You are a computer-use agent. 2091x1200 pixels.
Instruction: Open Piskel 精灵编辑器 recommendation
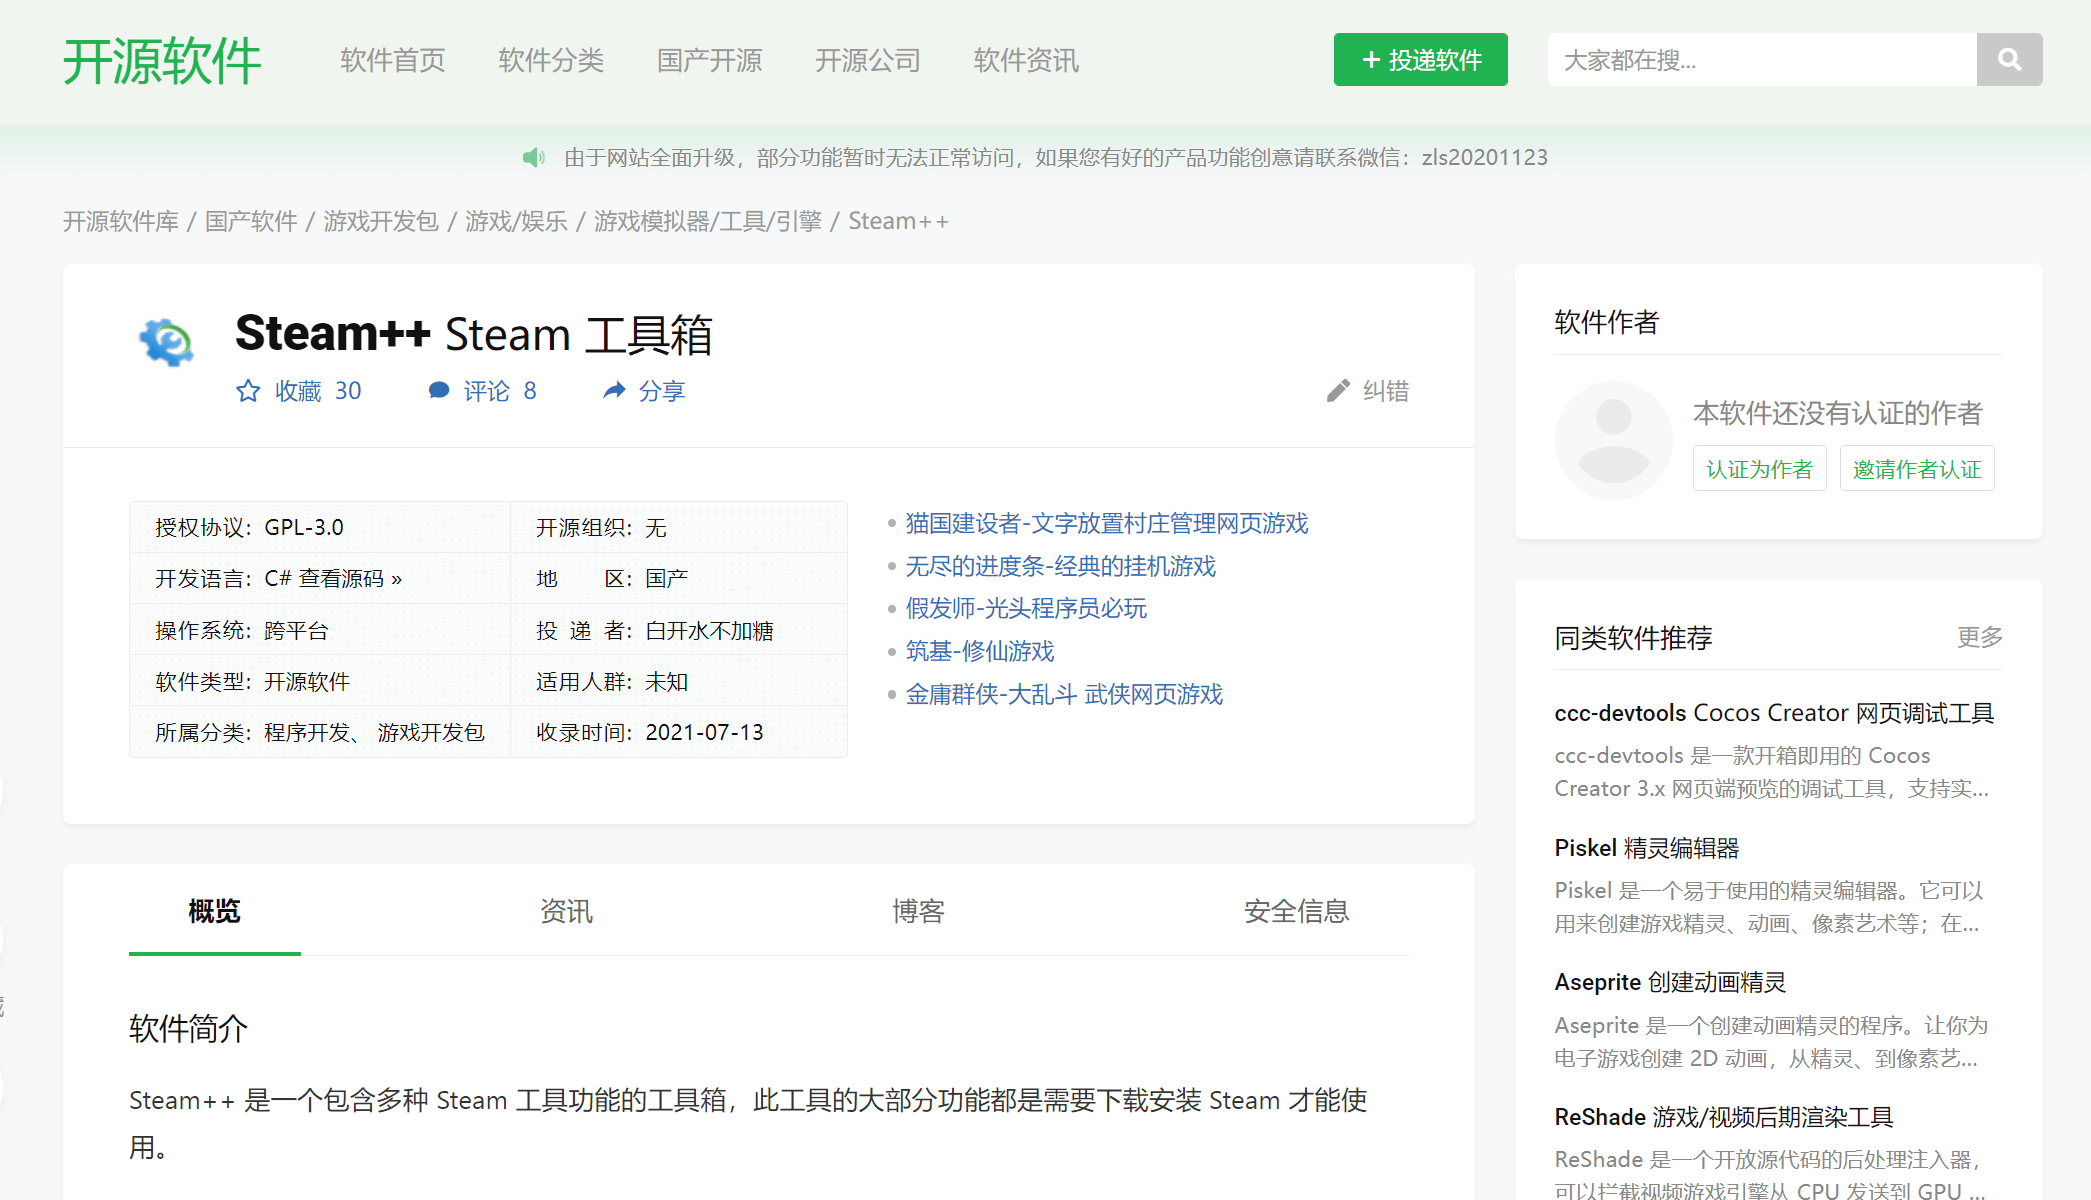pos(1647,848)
